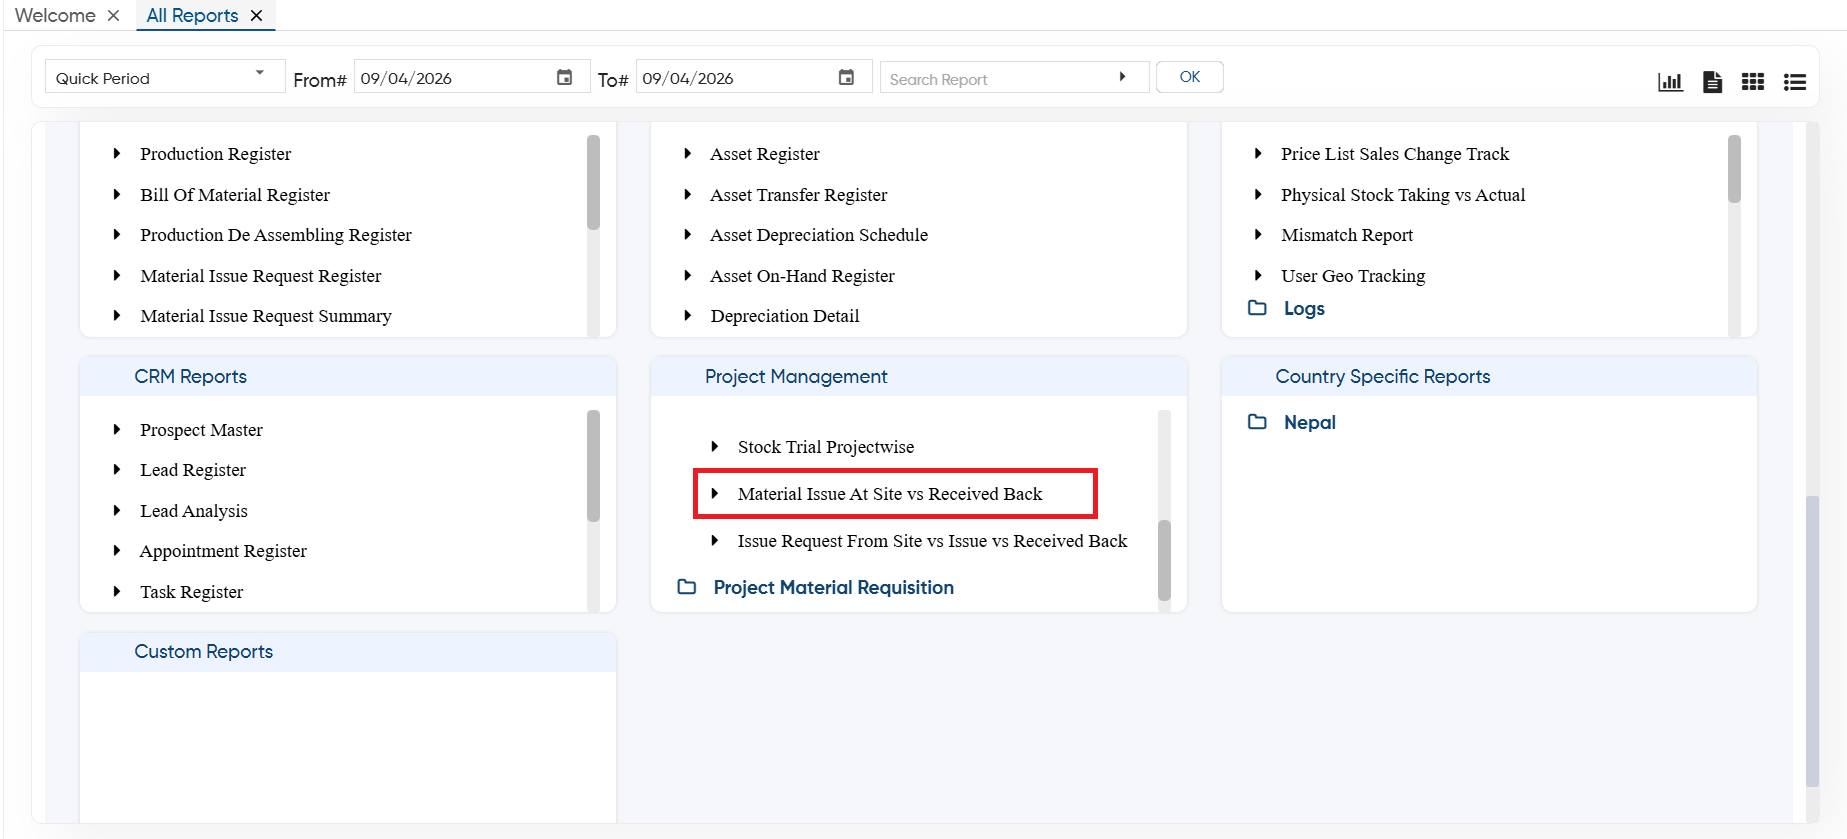Screen dimensions: 1847x839
Task: Expand the Price List Sales Change Track arrow
Action: [1258, 154]
